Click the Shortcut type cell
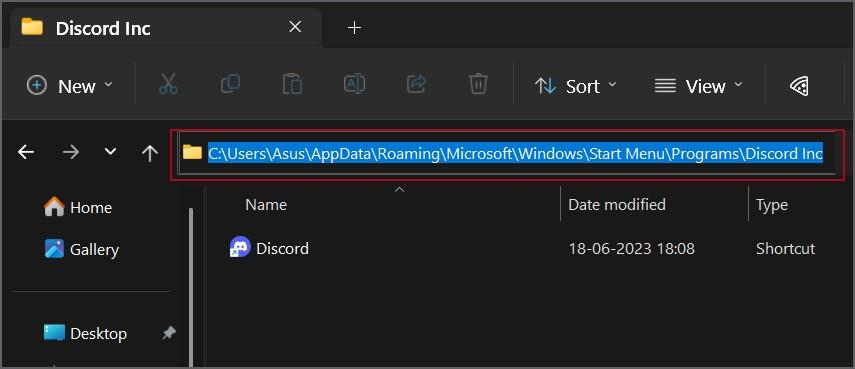Screen dimensions: 855x369 (785, 249)
